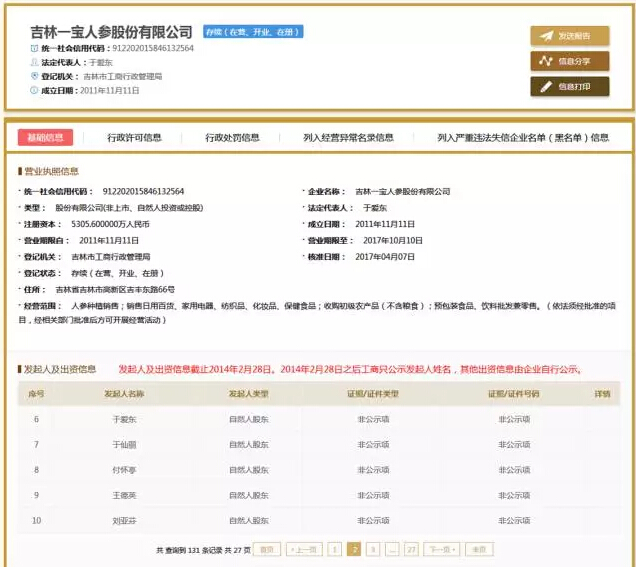
Task: Open the 行政处罚信息 tab
Action: tap(232, 138)
